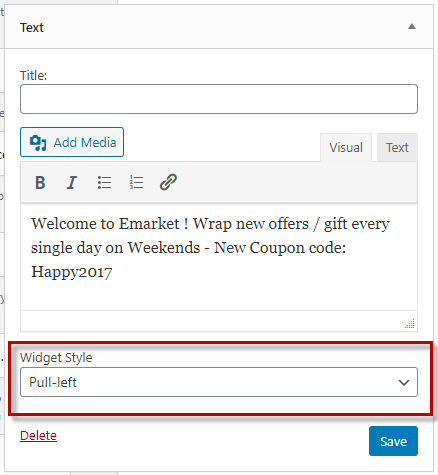Apply italic formatting with the I icon

(x=72, y=182)
